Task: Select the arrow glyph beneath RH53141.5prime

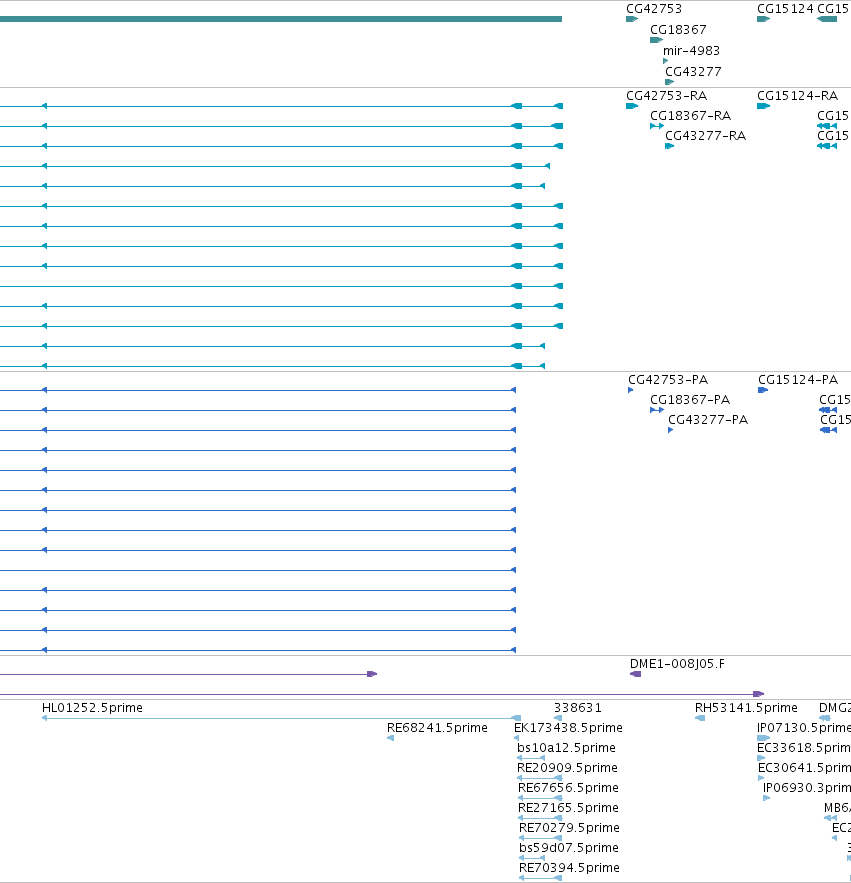Action: pyautogui.click(x=700, y=718)
